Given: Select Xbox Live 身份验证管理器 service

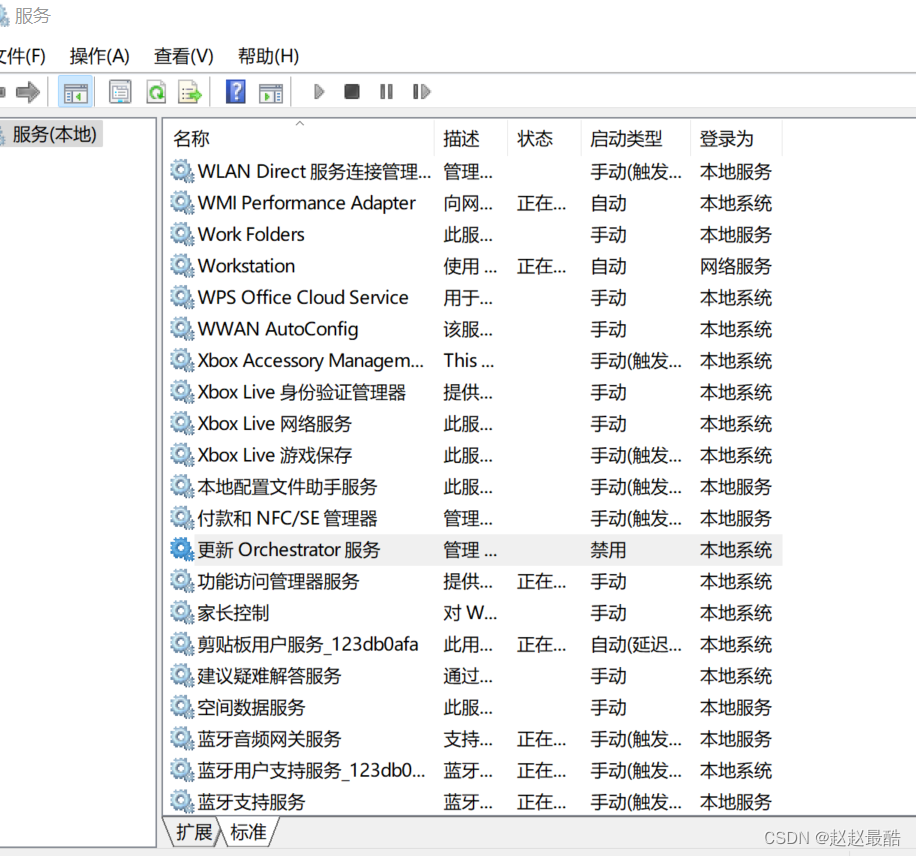Looking at the screenshot, I should pyautogui.click(x=301, y=392).
